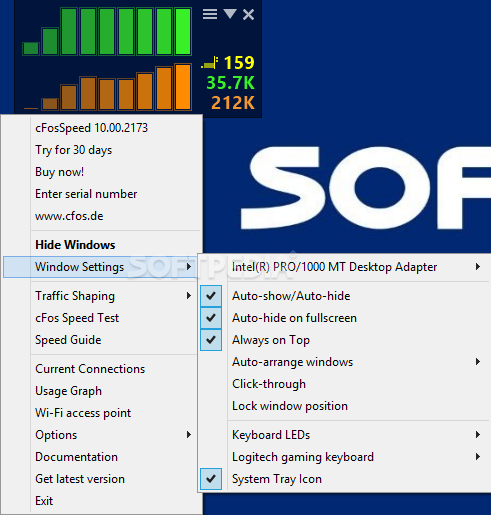Image resolution: width=491 pixels, height=515 pixels.
Task: Open the Auto-arrange windows menu item
Action: pos(292,362)
